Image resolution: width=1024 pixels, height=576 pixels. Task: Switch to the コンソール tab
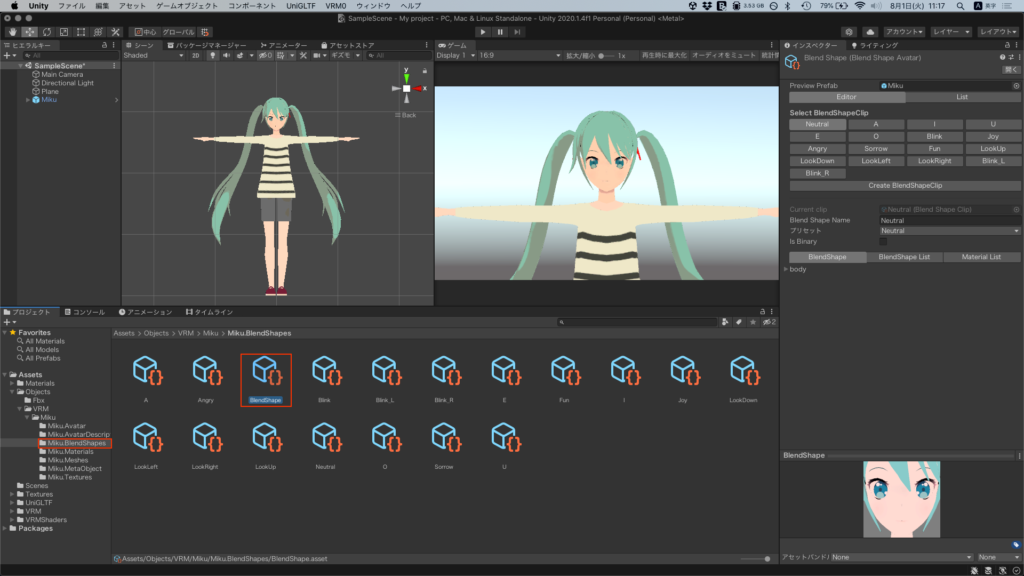pos(84,312)
